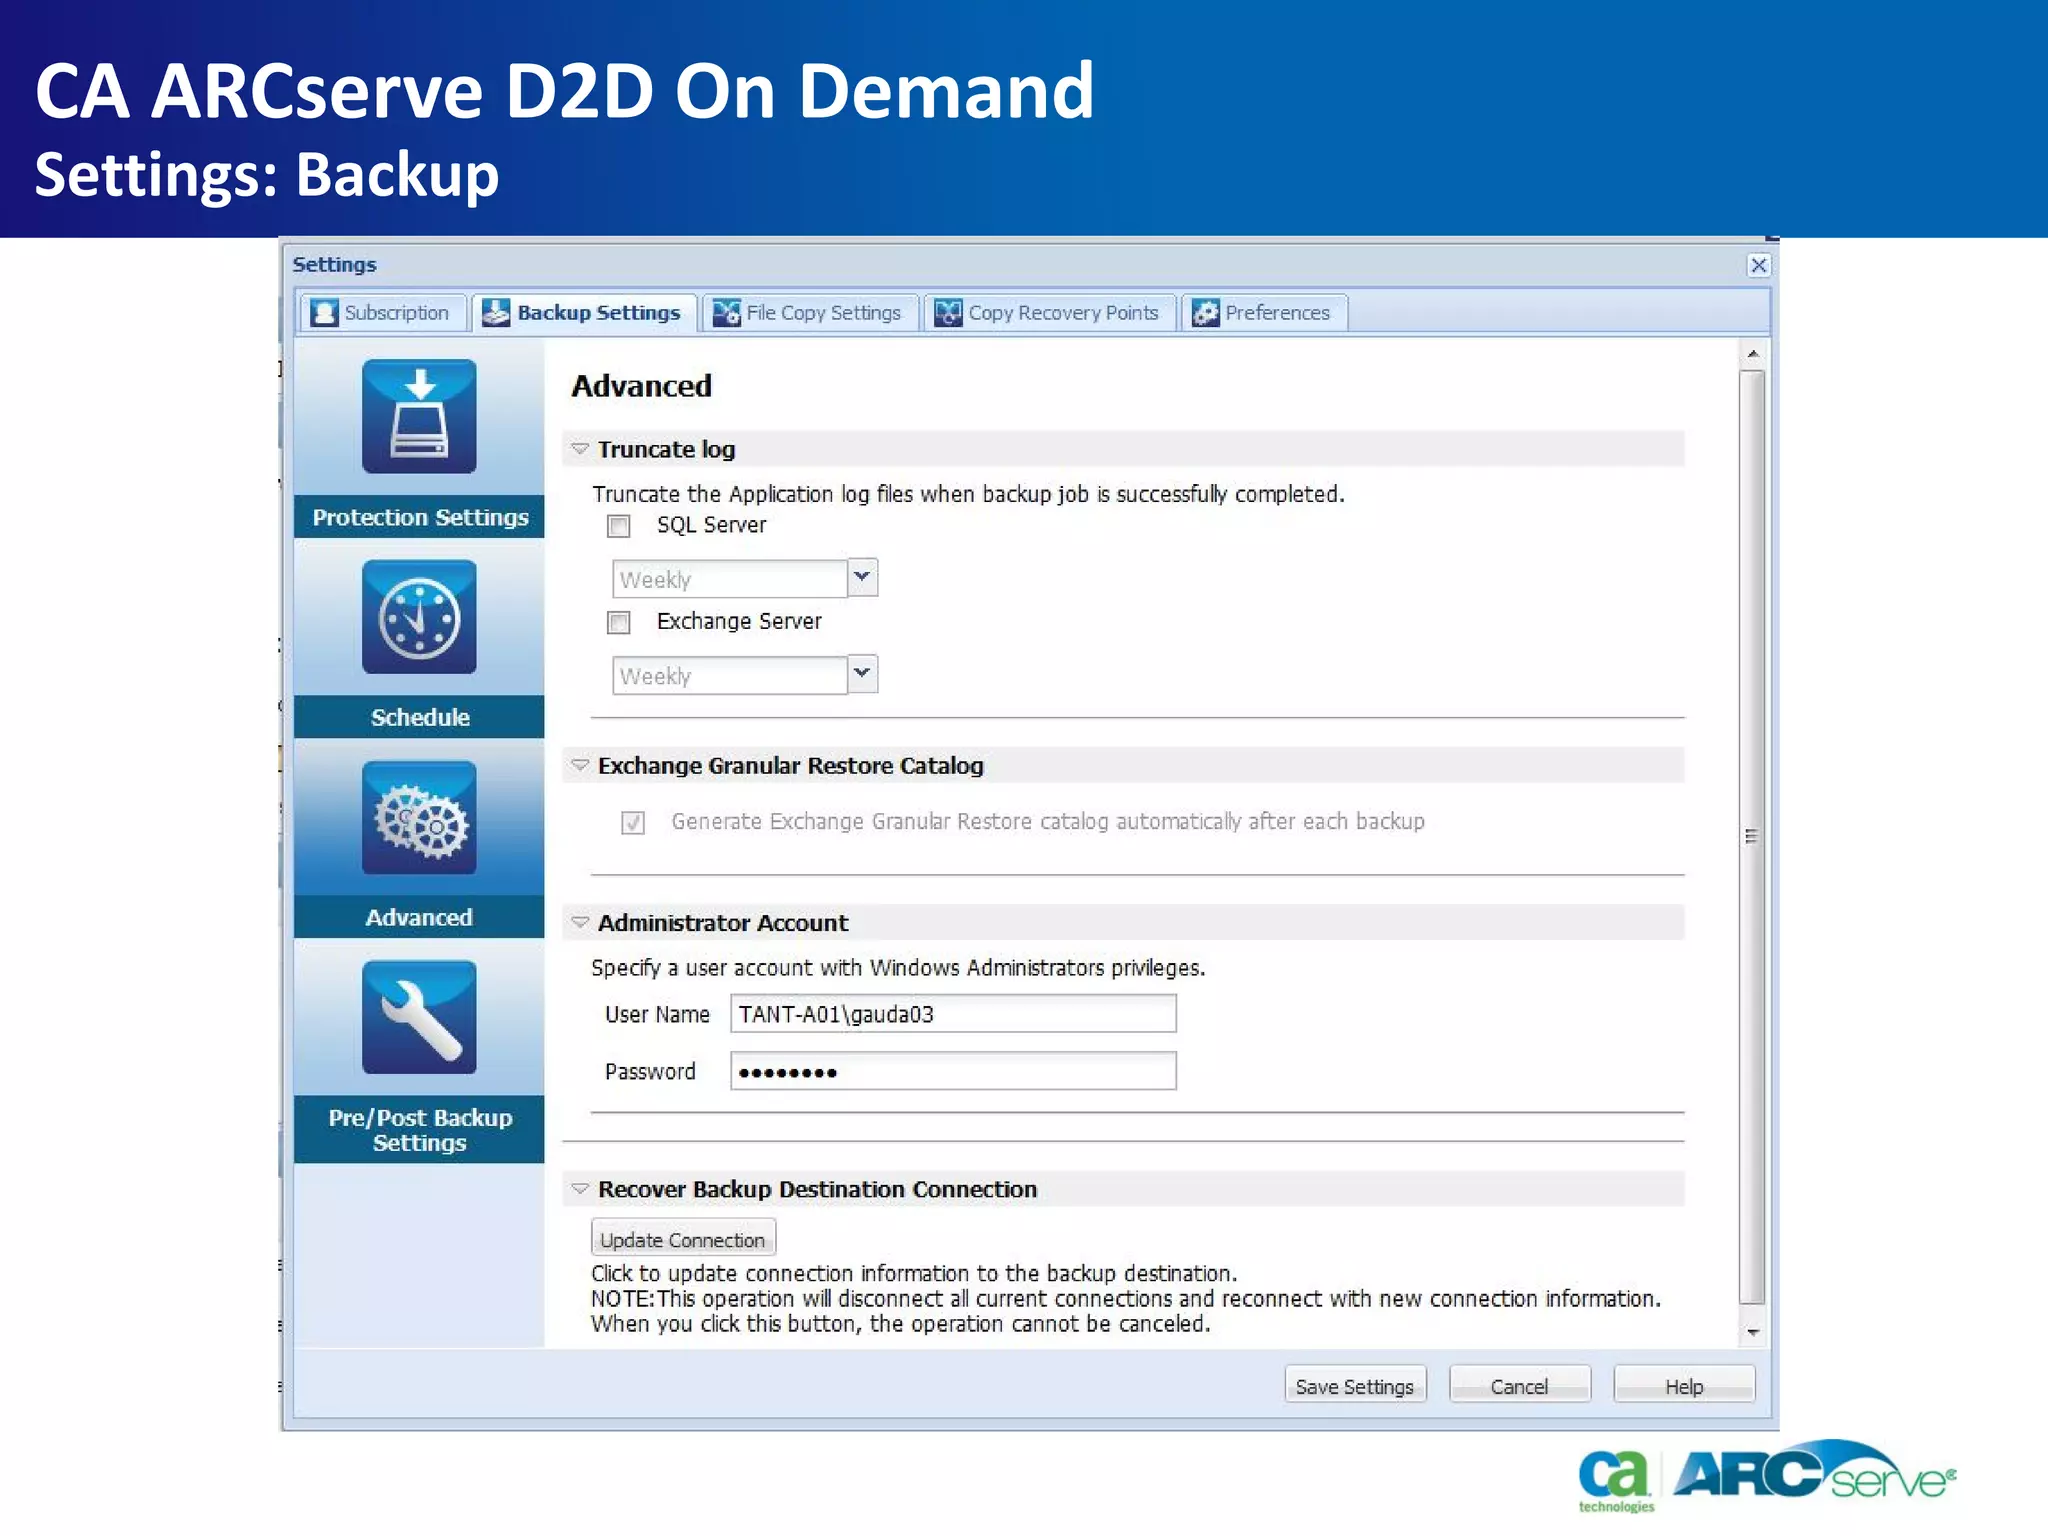This screenshot has height=1536, width=2048.
Task: Enable Exchange Server log truncation checkbox
Action: (x=619, y=623)
